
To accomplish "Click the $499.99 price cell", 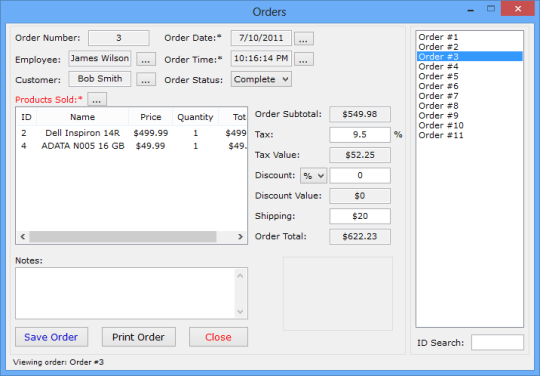I will 151,133.
